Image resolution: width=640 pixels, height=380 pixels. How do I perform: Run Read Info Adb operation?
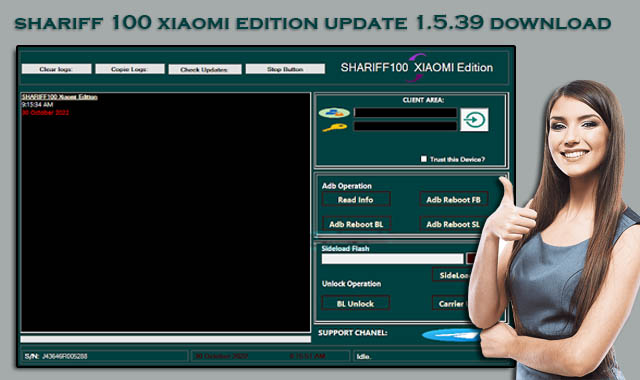coord(356,200)
